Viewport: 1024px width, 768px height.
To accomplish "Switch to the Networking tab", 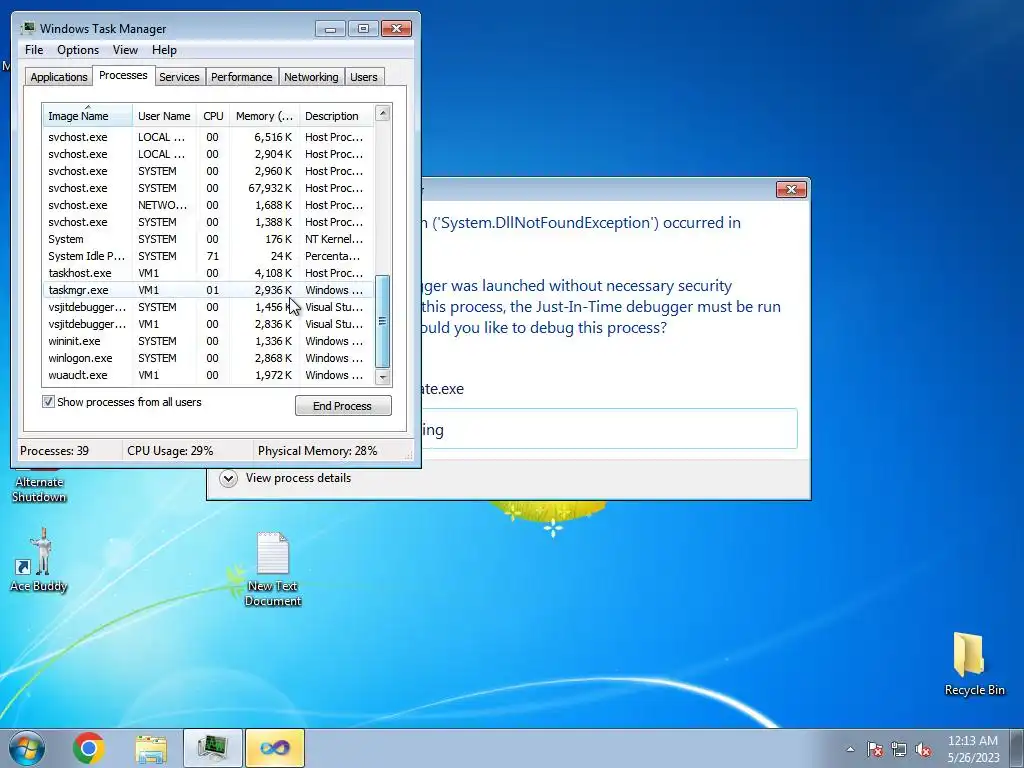I will (x=311, y=77).
